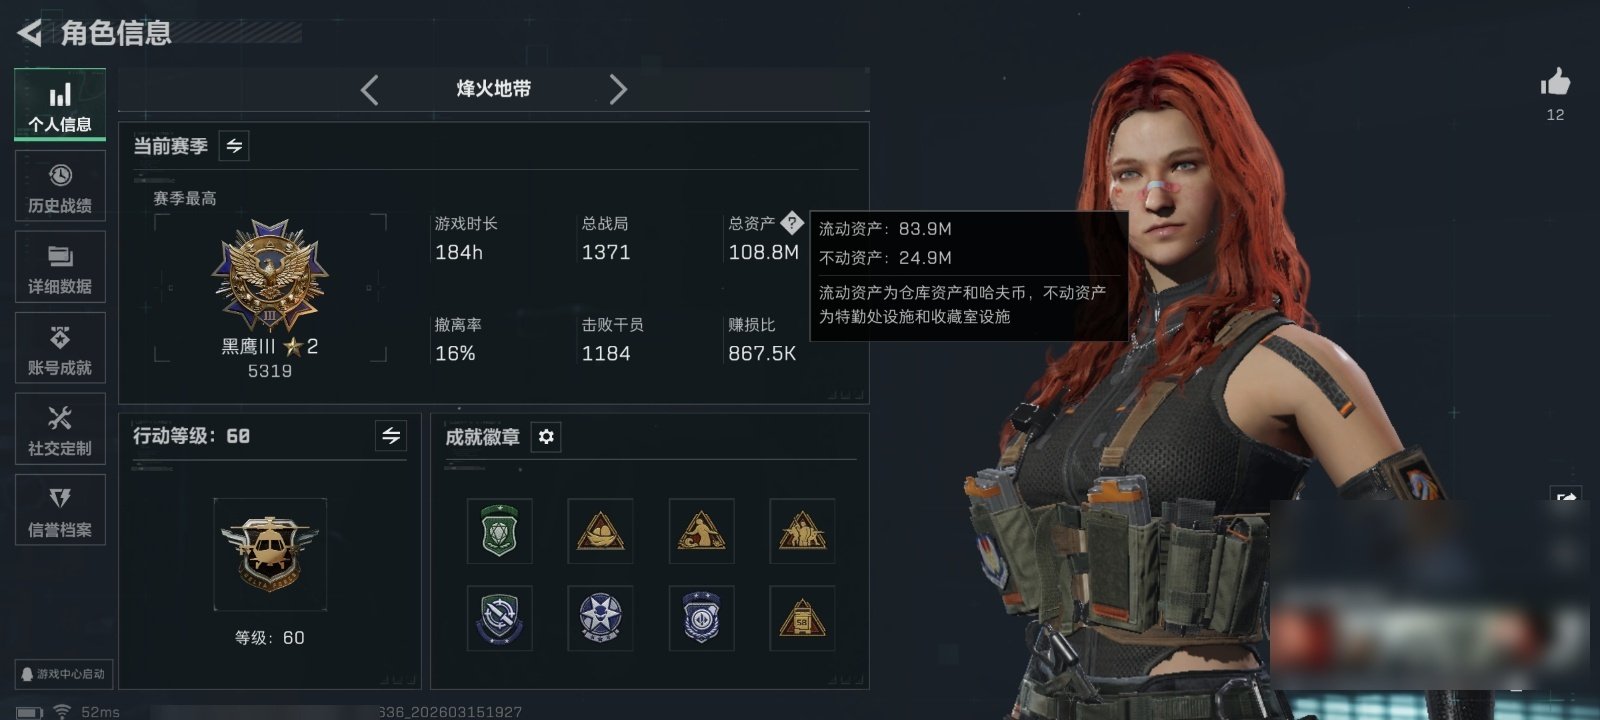Open the 历史战绩 sidebar tab
The width and height of the screenshot is (1600, 720).
click(60, 187)
